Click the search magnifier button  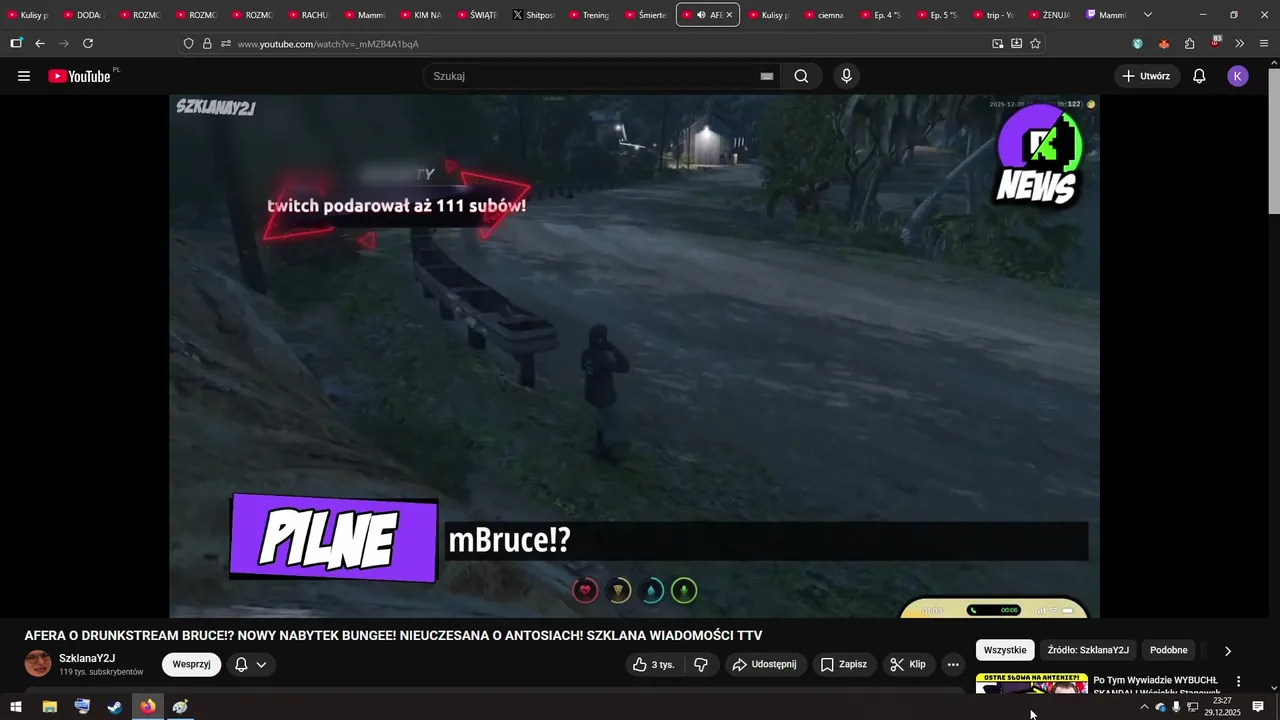801,76
